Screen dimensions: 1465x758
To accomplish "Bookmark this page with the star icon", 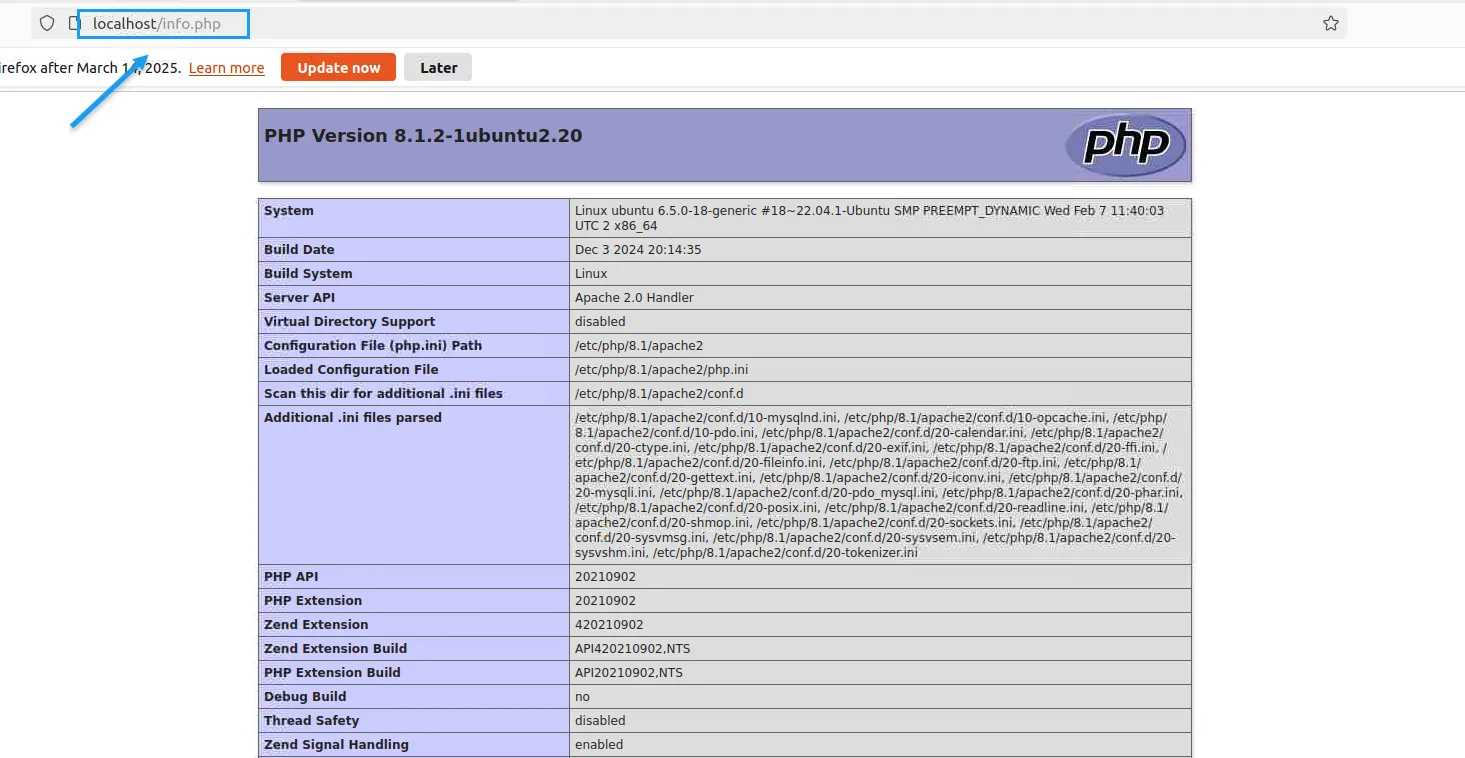I will [x=1330, y=24].
